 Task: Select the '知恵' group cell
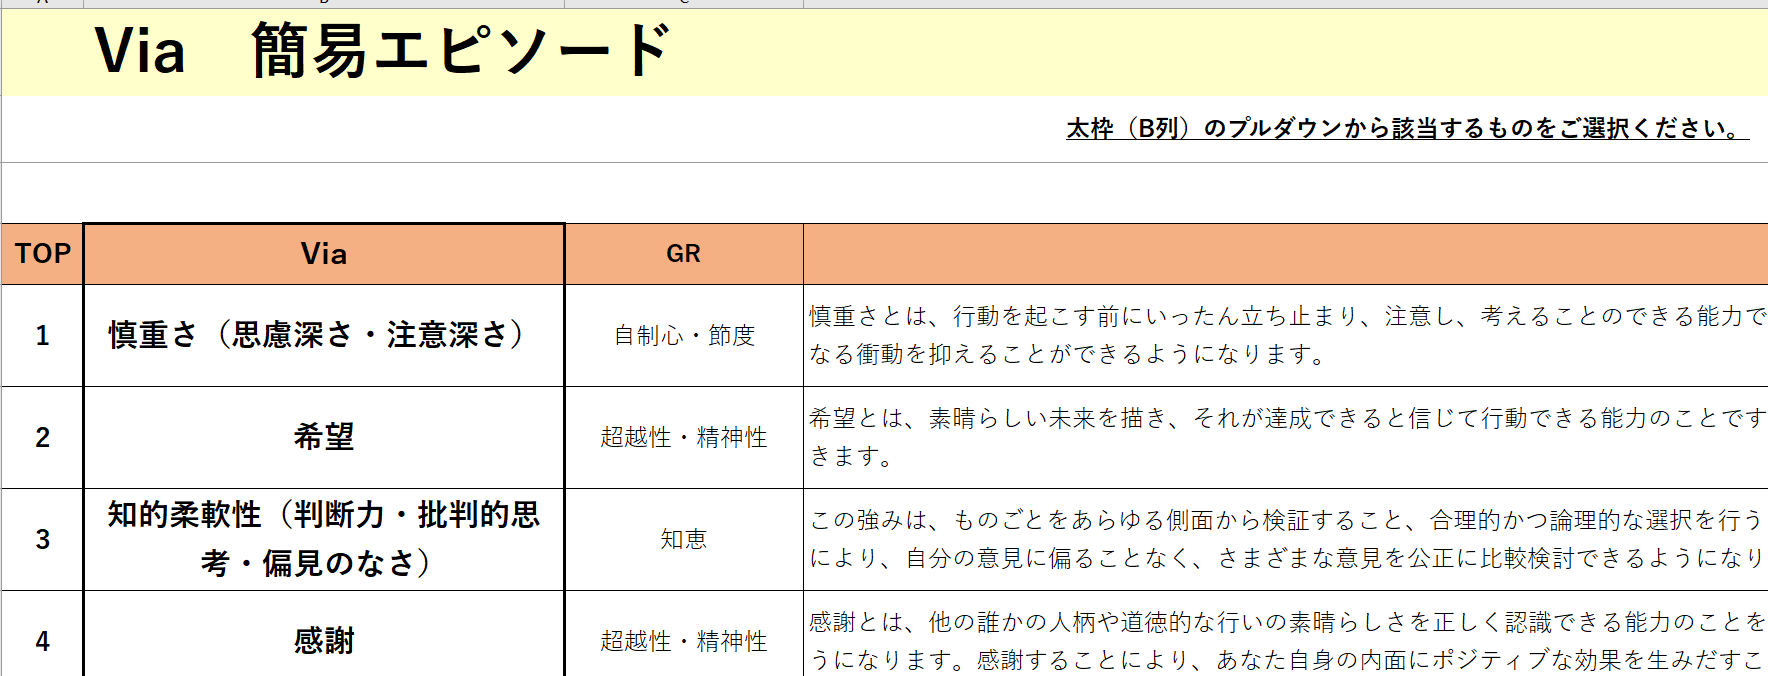click(684, 540)
